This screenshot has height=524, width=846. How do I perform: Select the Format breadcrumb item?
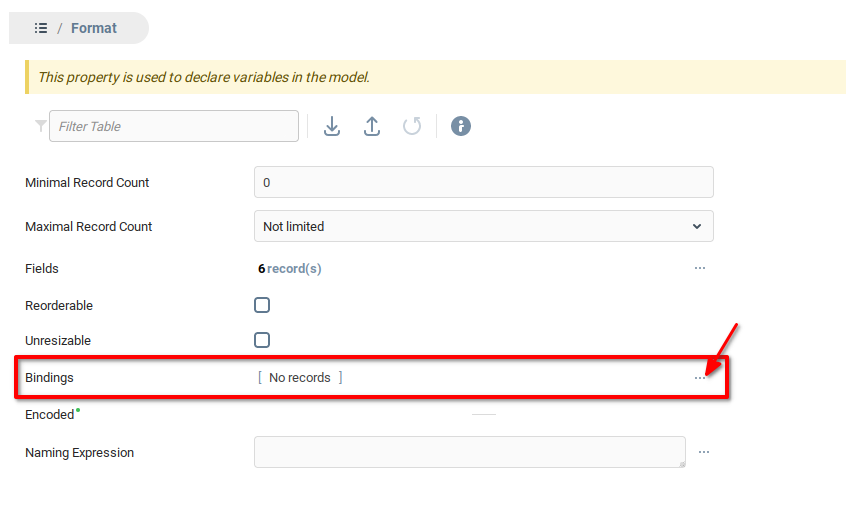tap(94, 28)
